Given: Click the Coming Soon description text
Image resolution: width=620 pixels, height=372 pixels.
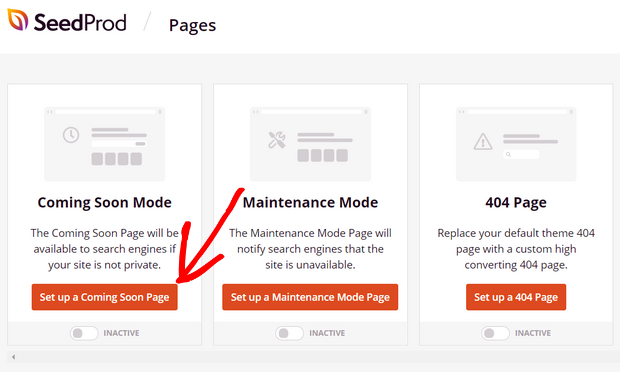Looking at the screenshot, I should click(104, 249).
